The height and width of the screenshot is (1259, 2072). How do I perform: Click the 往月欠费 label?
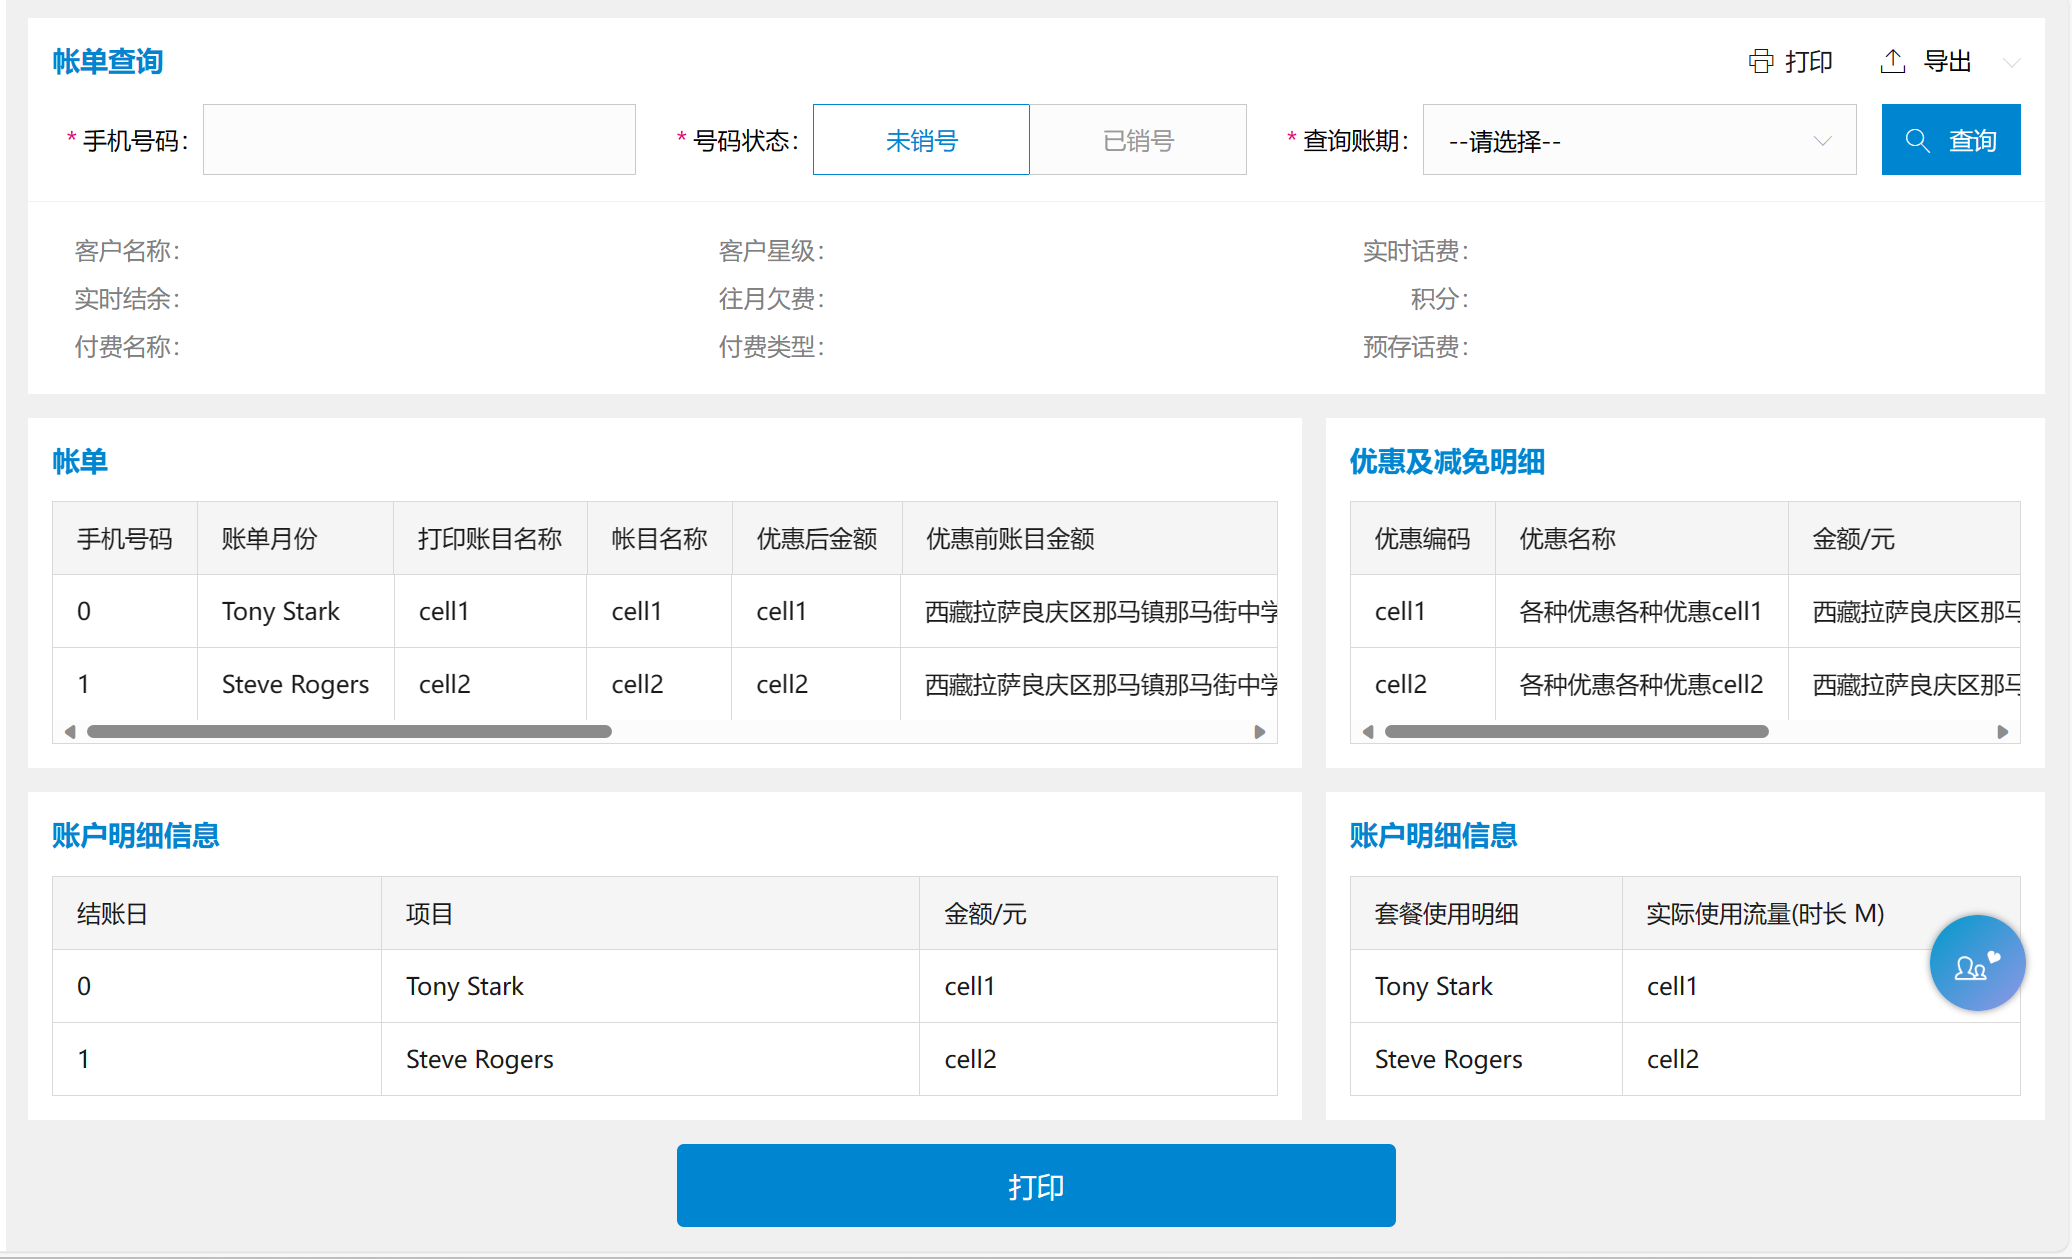tap(771, 299)
